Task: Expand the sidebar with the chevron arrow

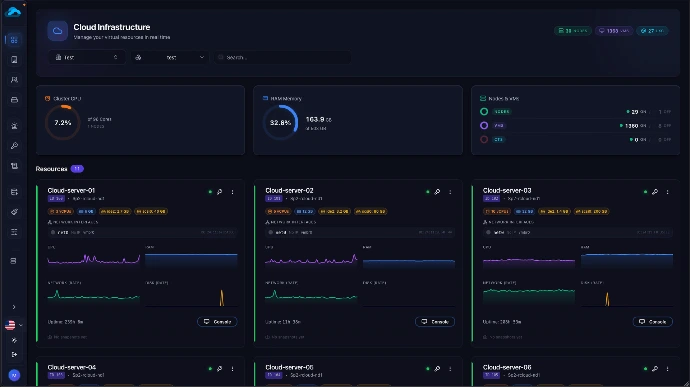Action: click(x=14, y=307)
